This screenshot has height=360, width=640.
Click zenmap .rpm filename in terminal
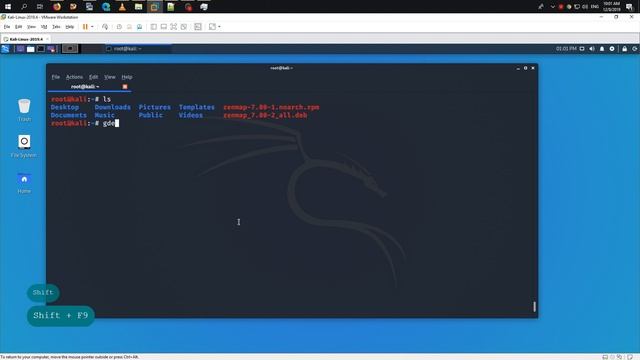click(x=271, y=107)
